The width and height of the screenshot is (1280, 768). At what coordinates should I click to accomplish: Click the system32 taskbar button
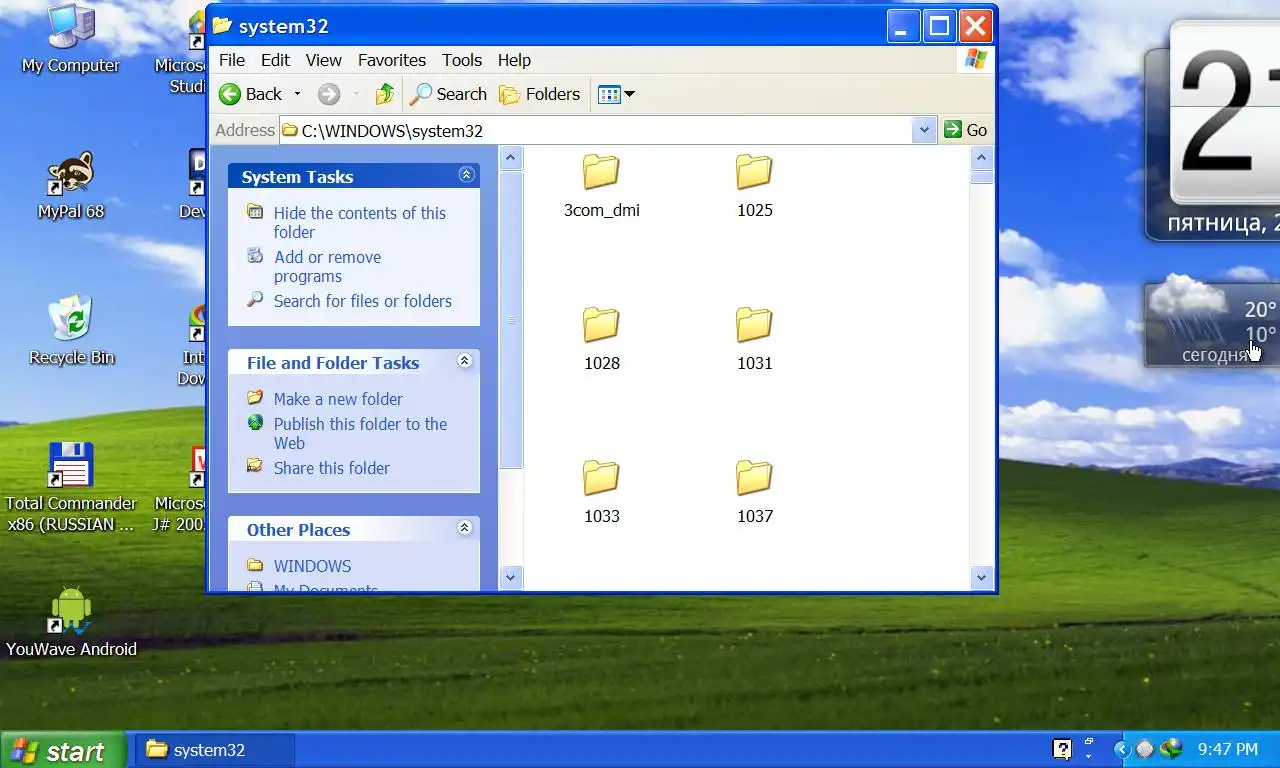214,750
